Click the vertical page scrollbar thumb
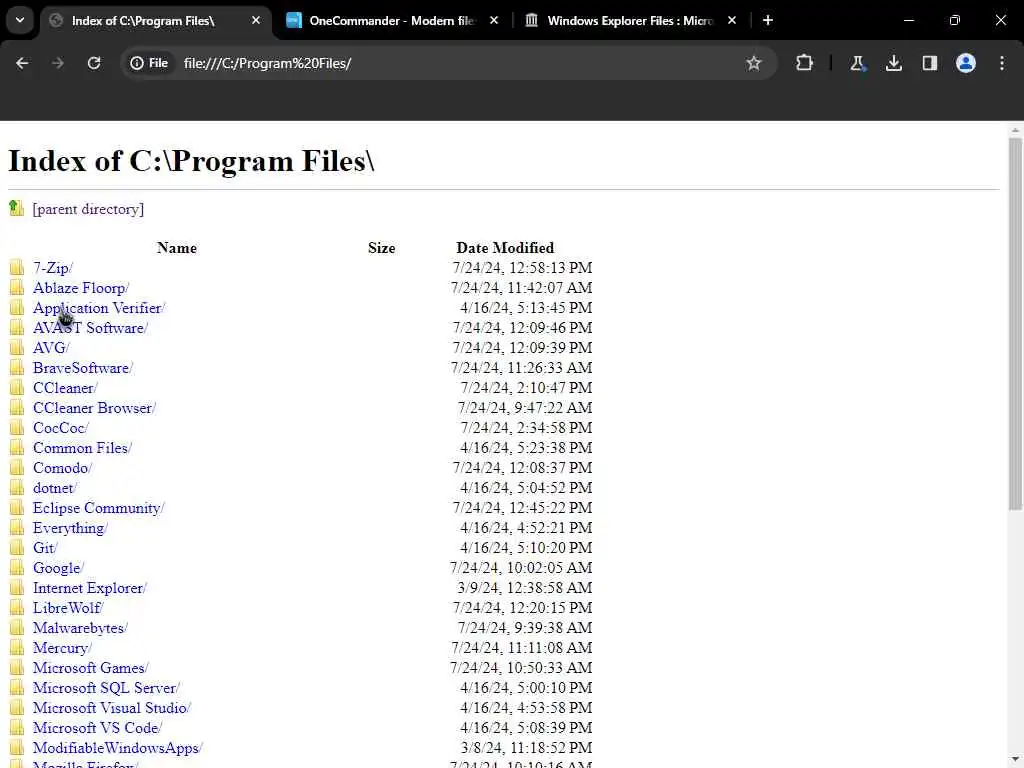Viewport: 1024px width, 768px height. [1016, 323]
